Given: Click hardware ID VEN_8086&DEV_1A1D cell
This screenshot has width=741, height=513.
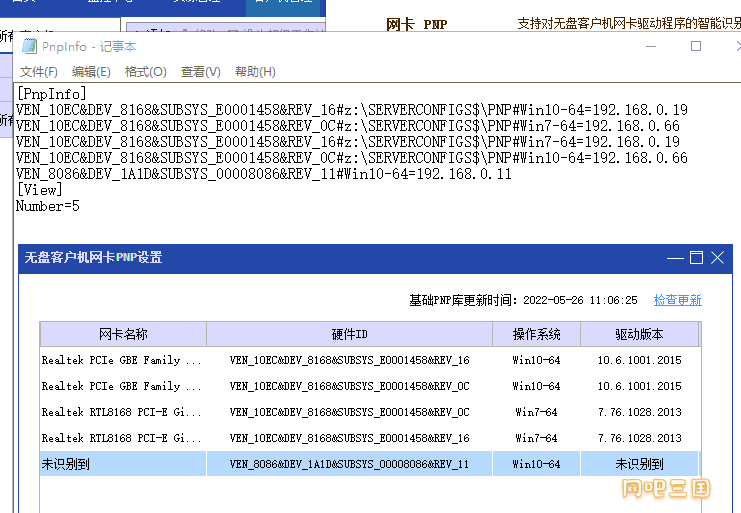Looking at the screenshot, I should (349, 464).
